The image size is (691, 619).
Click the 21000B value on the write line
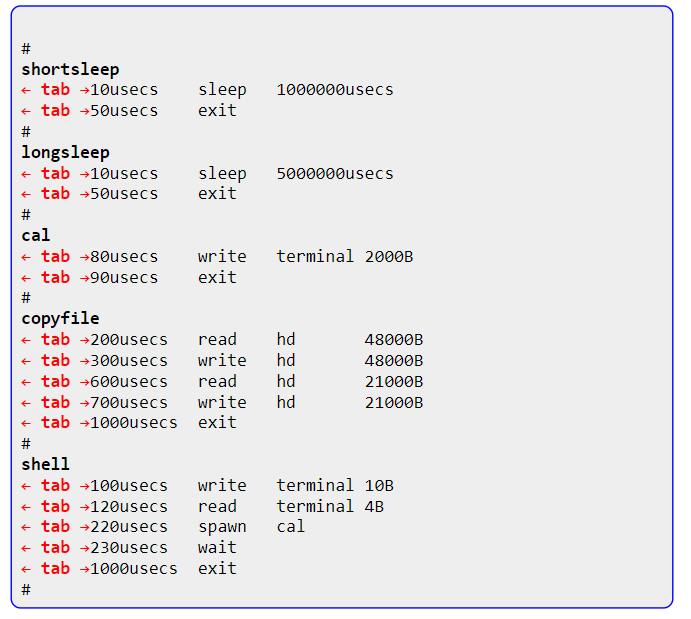pos(393,402)
